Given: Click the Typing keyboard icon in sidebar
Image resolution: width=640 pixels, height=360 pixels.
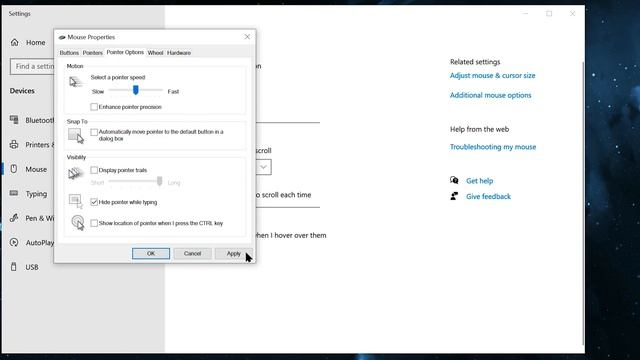Looking at the screenshot, I should (x=14, y=193).
